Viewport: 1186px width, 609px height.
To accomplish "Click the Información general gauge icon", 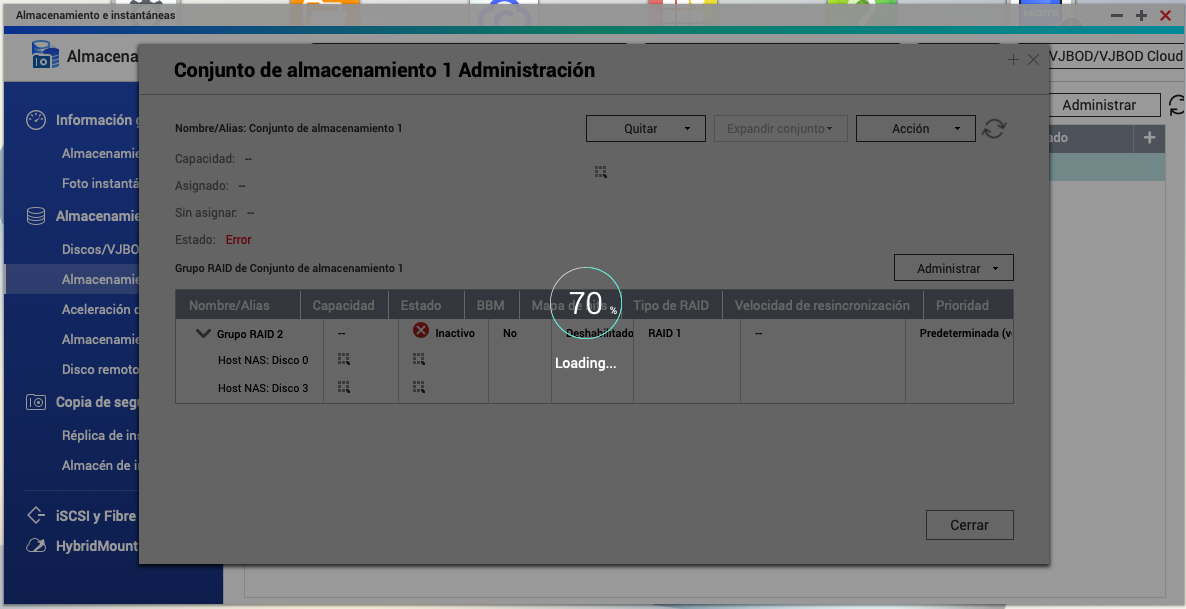I will tap(36, 120).
